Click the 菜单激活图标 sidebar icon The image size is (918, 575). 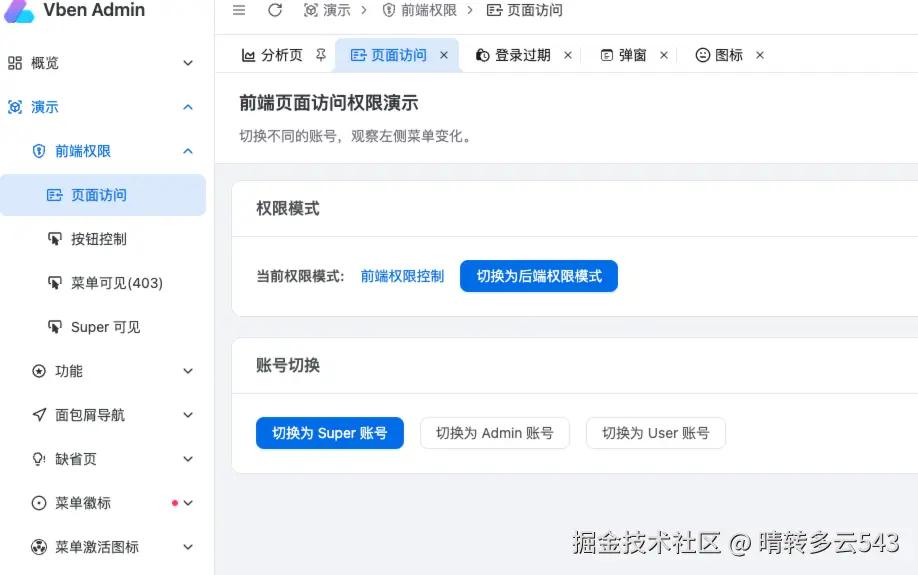39,547
